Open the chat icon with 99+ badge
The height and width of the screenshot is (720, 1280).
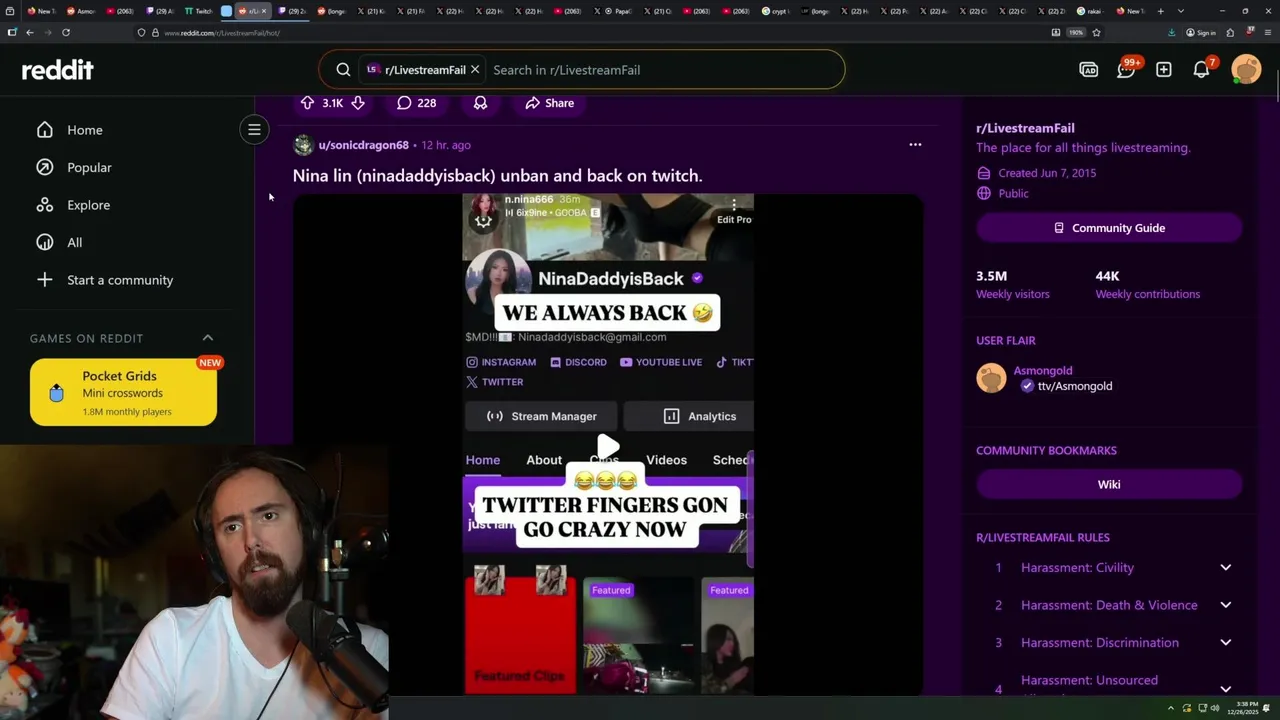coord(1127,69)
